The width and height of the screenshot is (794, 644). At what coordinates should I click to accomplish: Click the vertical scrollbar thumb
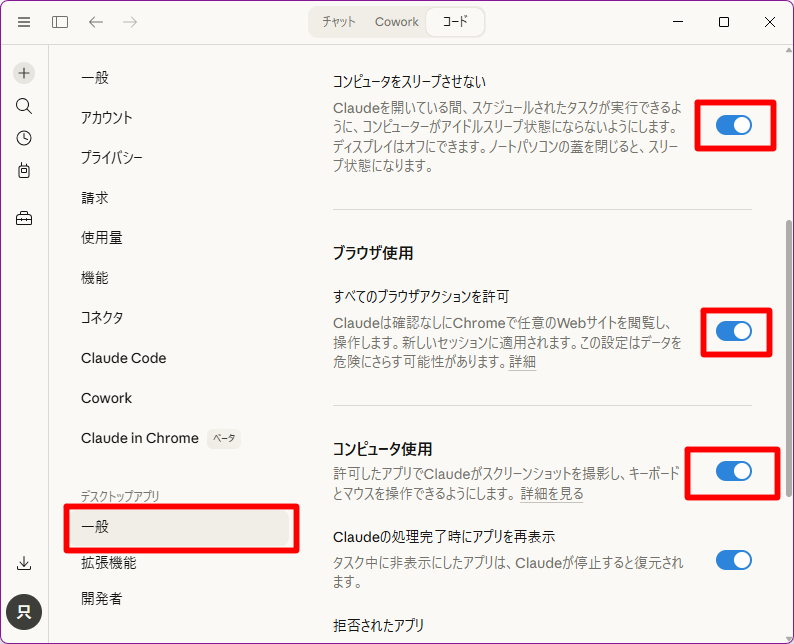click(788, 358)
